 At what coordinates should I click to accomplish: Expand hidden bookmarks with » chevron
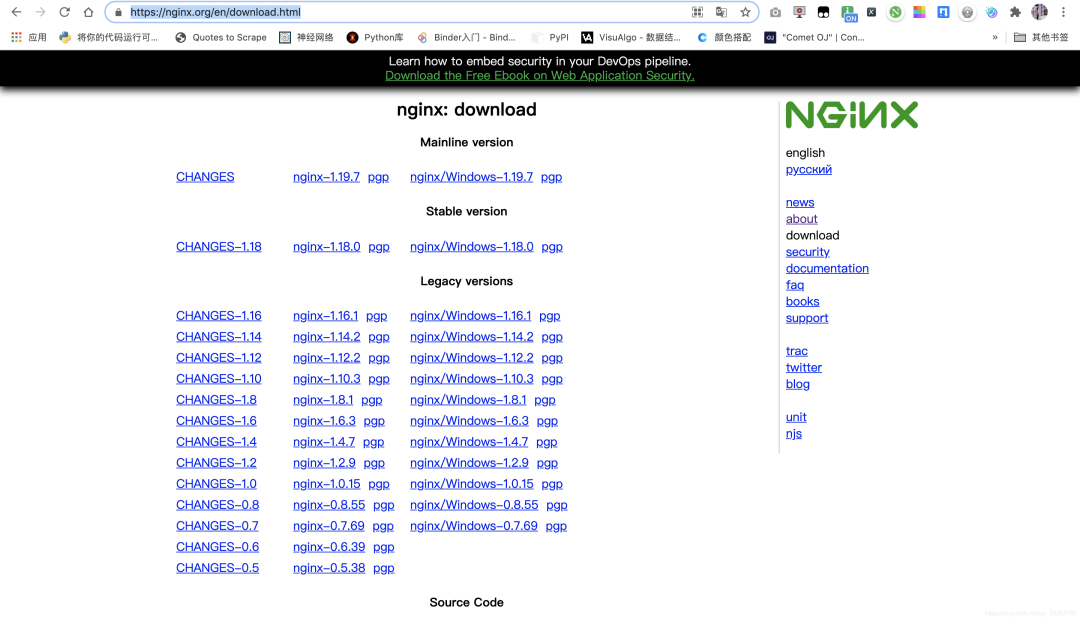pyautogui.click(x=995, y=37)
